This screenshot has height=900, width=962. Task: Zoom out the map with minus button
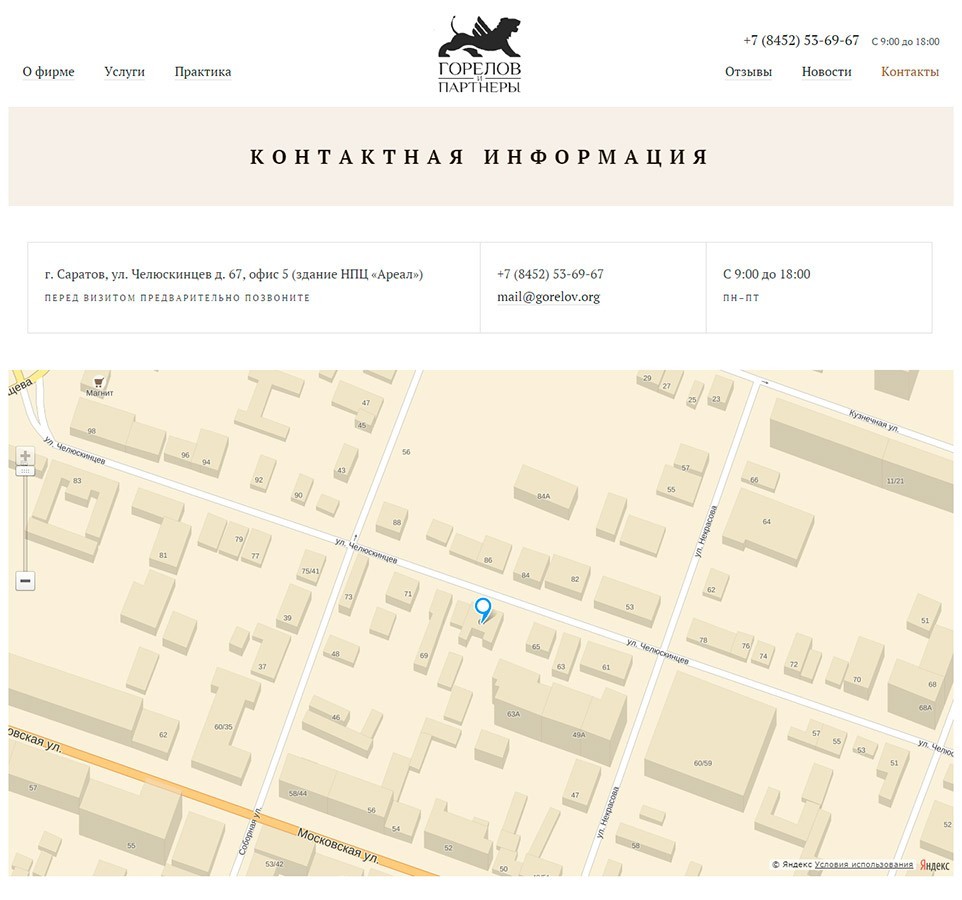25,580
